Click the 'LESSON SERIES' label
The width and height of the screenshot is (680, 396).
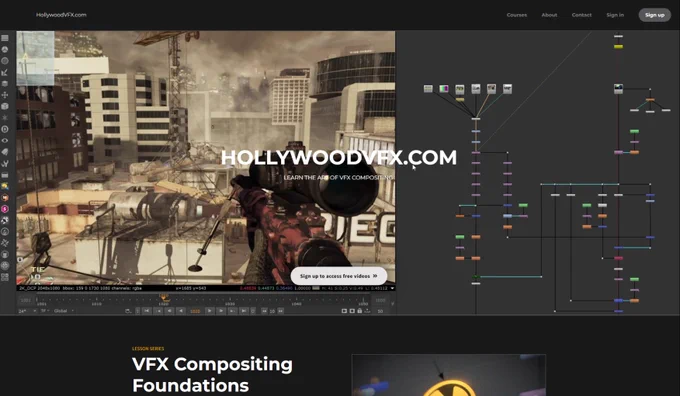[148, 348]
